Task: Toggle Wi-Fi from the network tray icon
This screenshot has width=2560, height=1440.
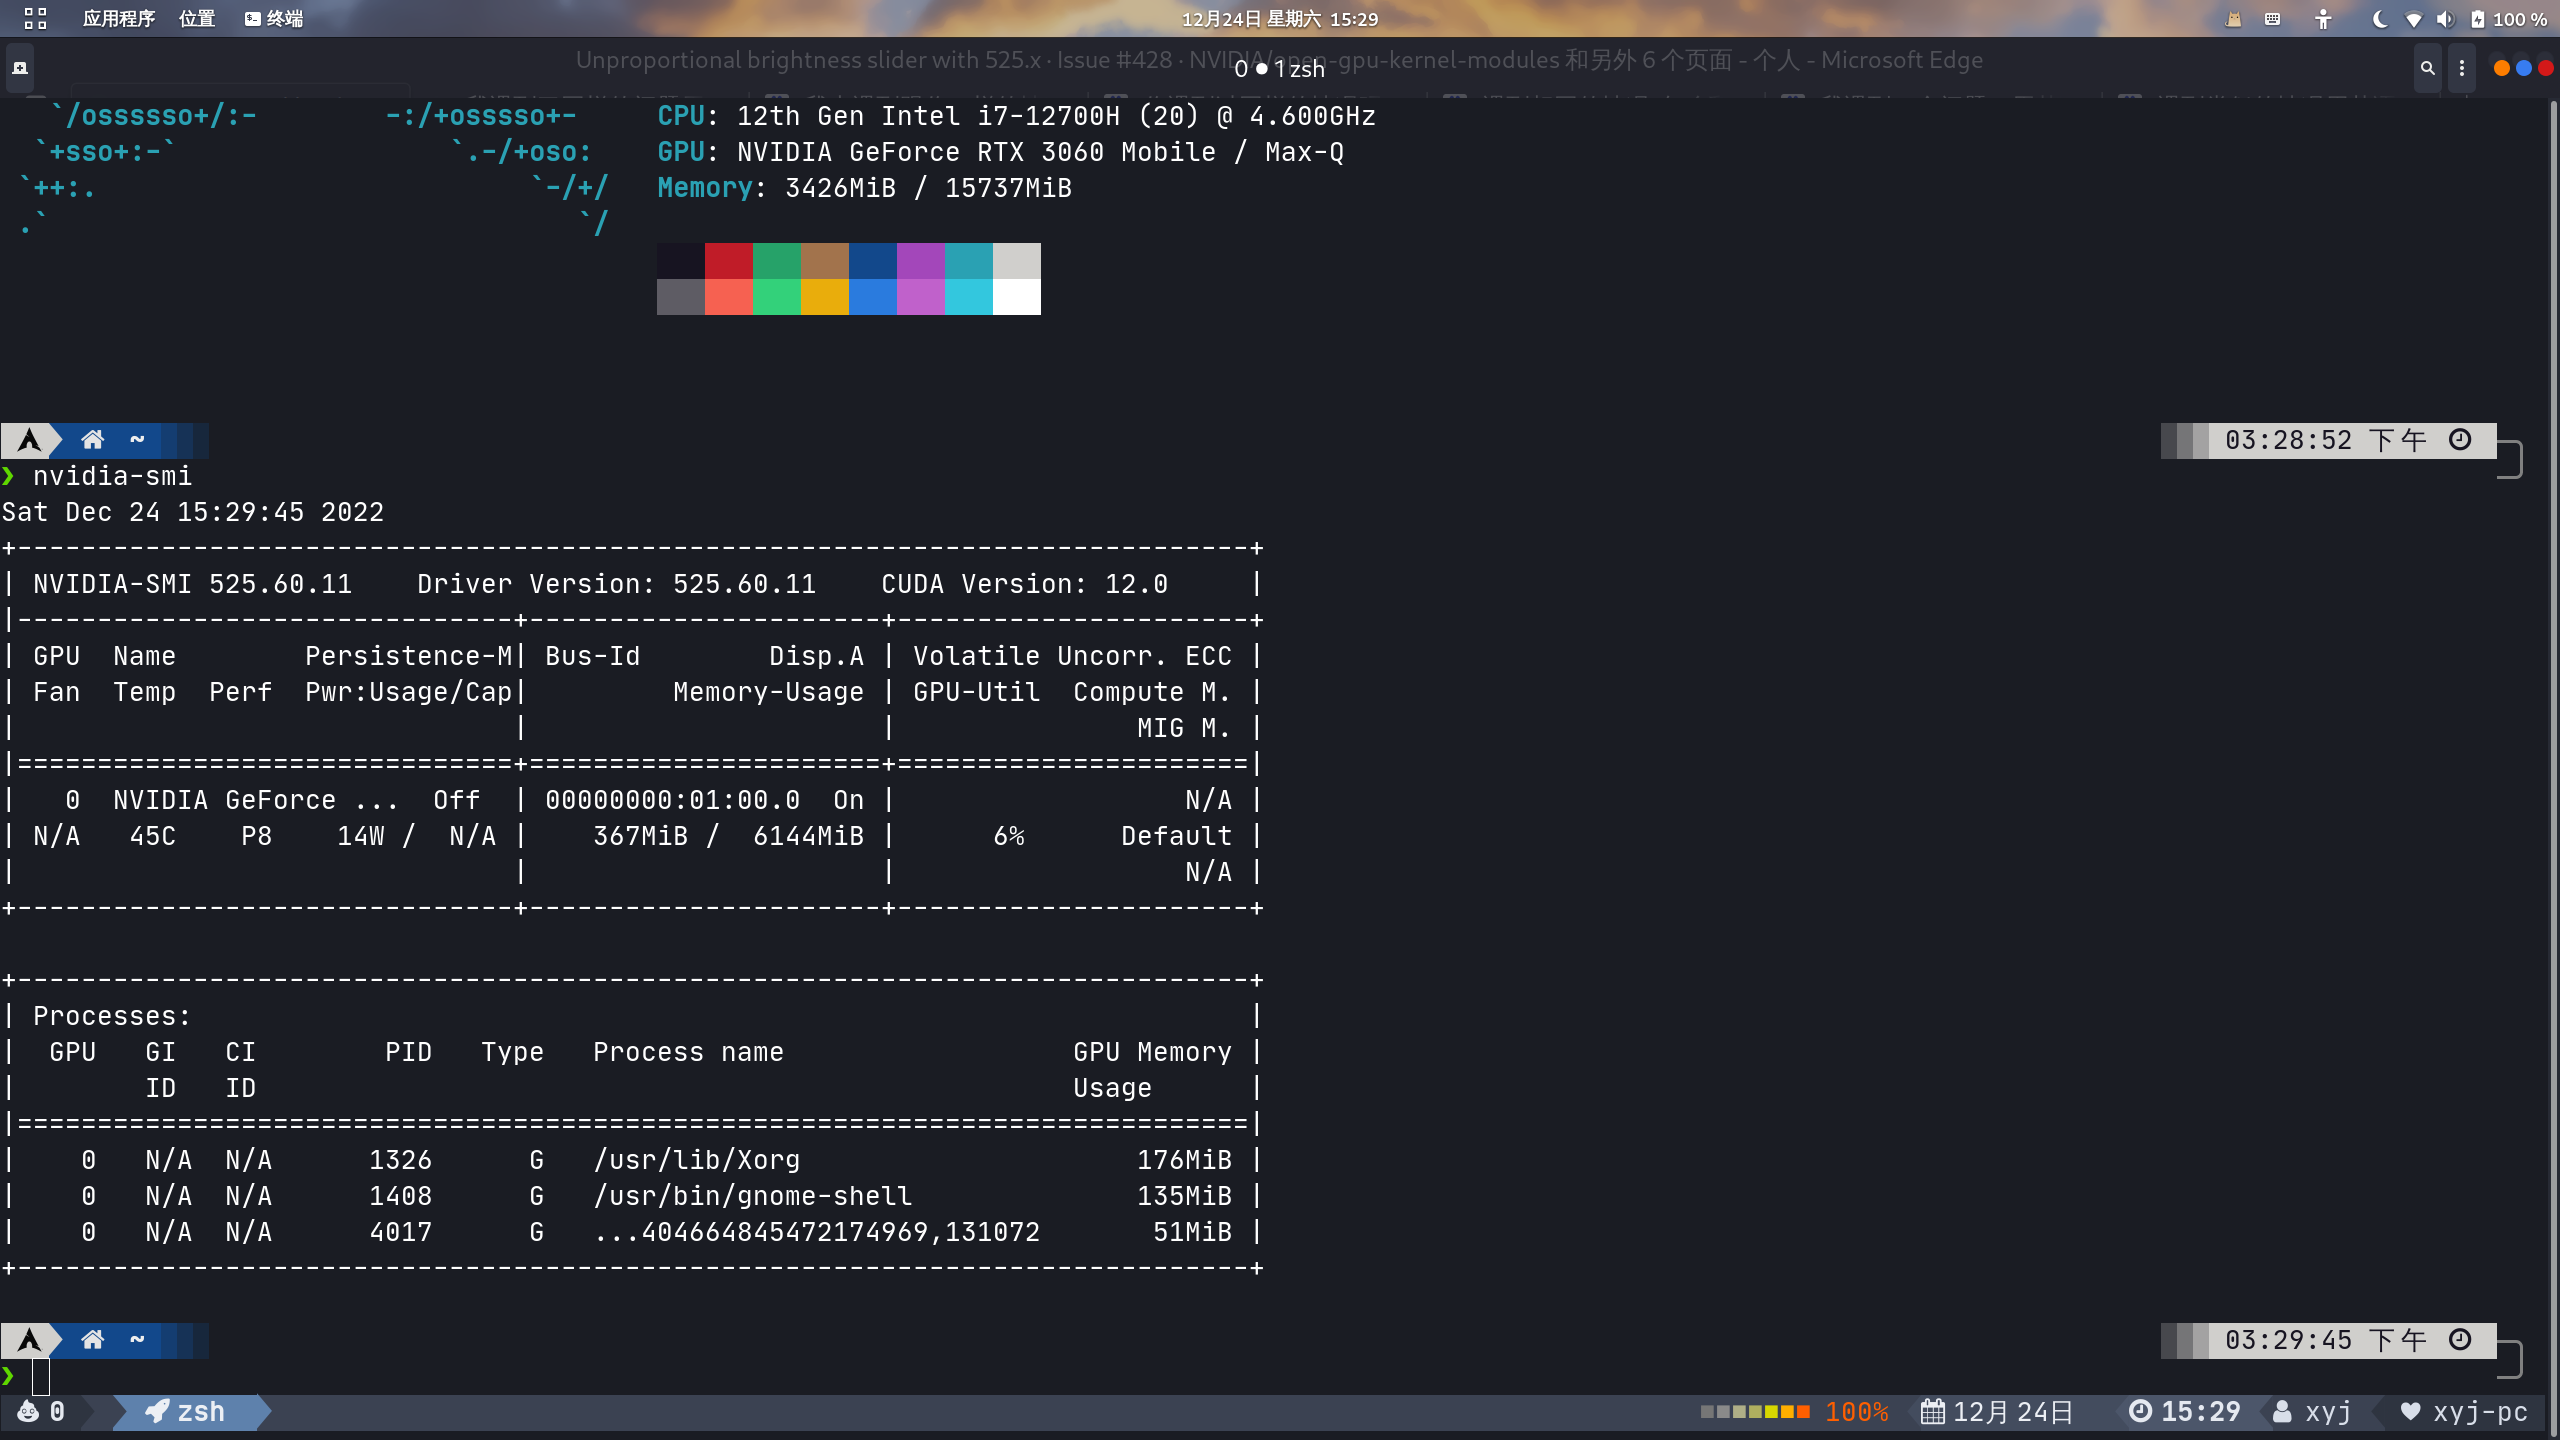Action: (x=2414, y=19)
